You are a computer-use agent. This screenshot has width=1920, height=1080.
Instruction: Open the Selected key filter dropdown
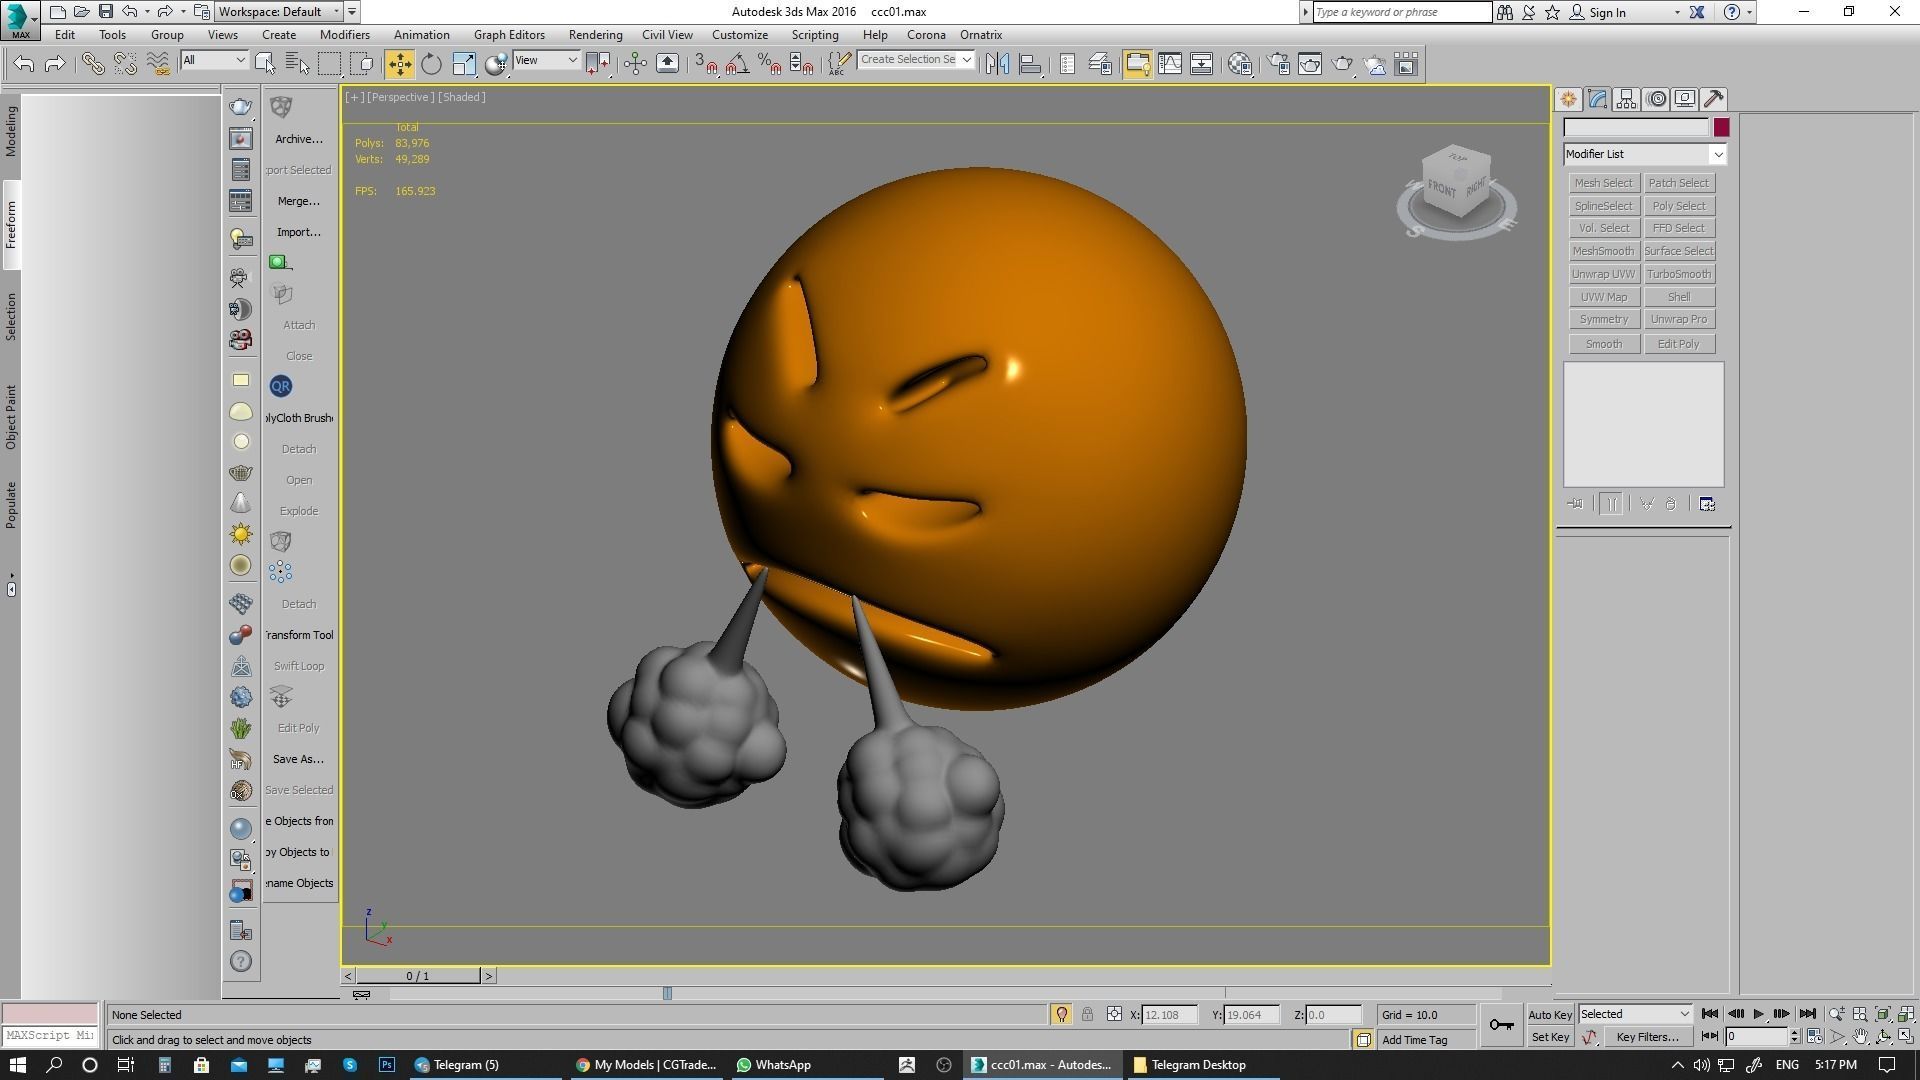tap(1635, 1014)
